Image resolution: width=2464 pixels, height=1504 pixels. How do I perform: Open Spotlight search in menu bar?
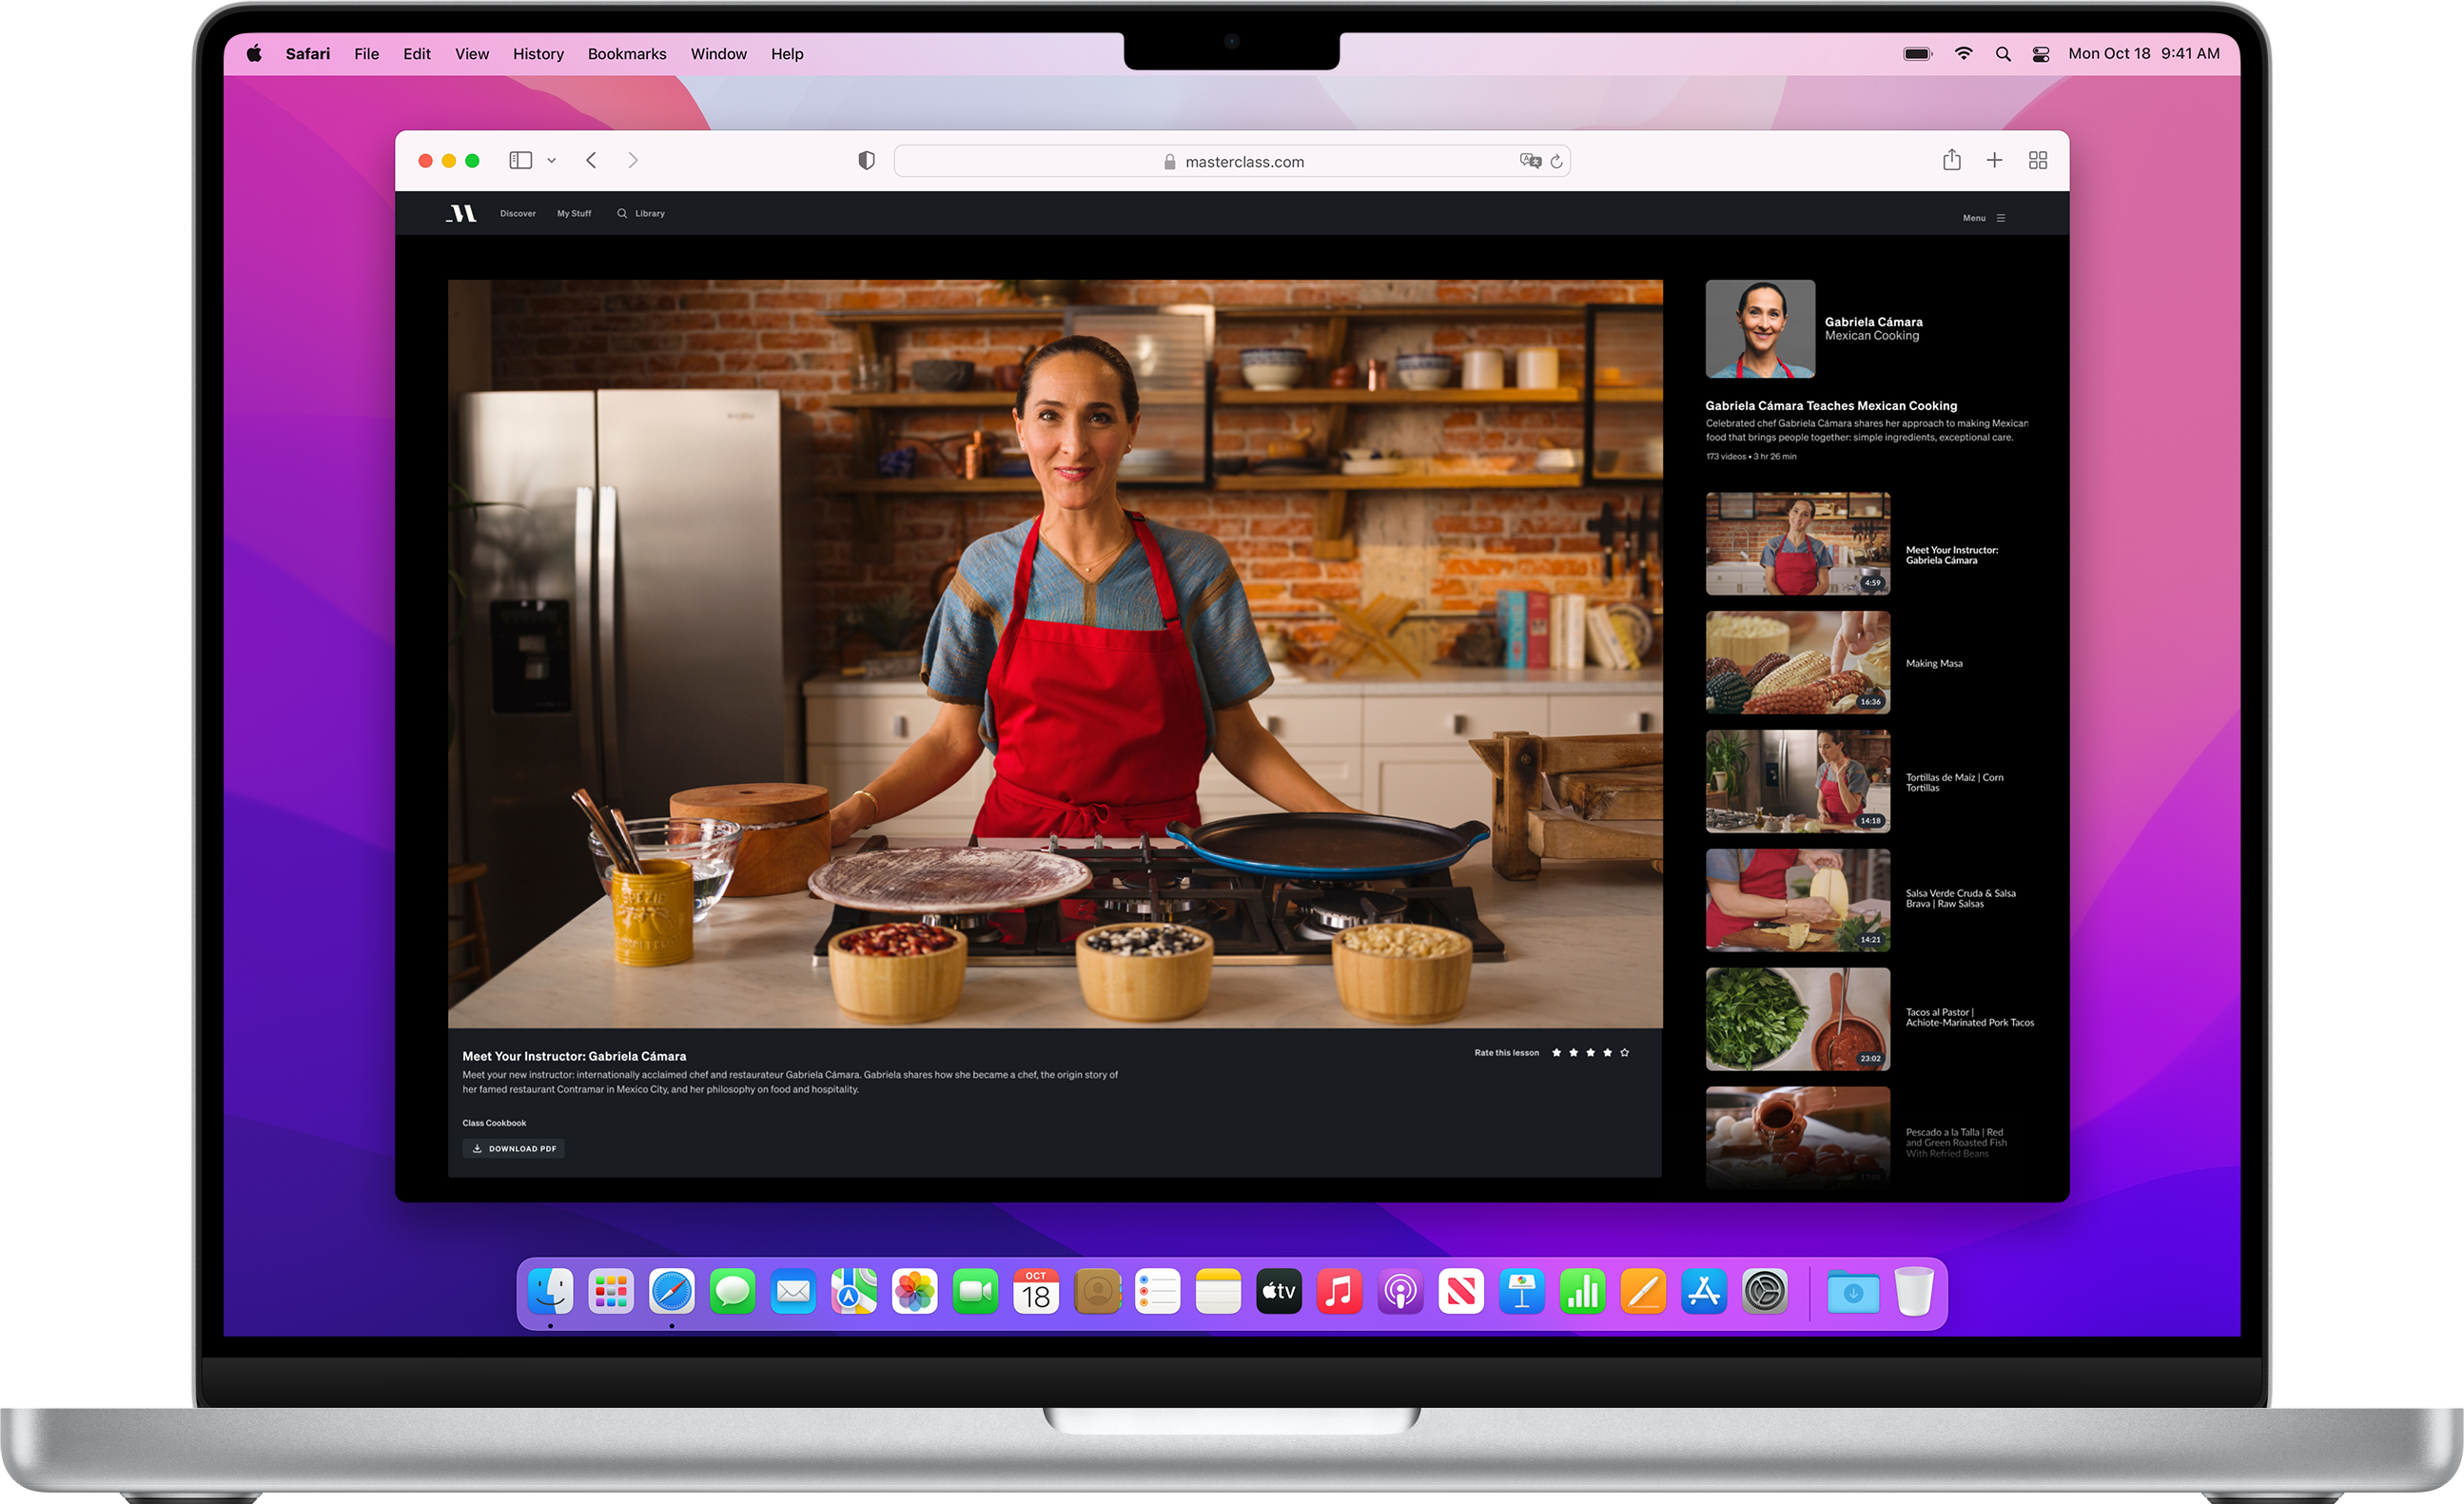(x=2003, y=54)
